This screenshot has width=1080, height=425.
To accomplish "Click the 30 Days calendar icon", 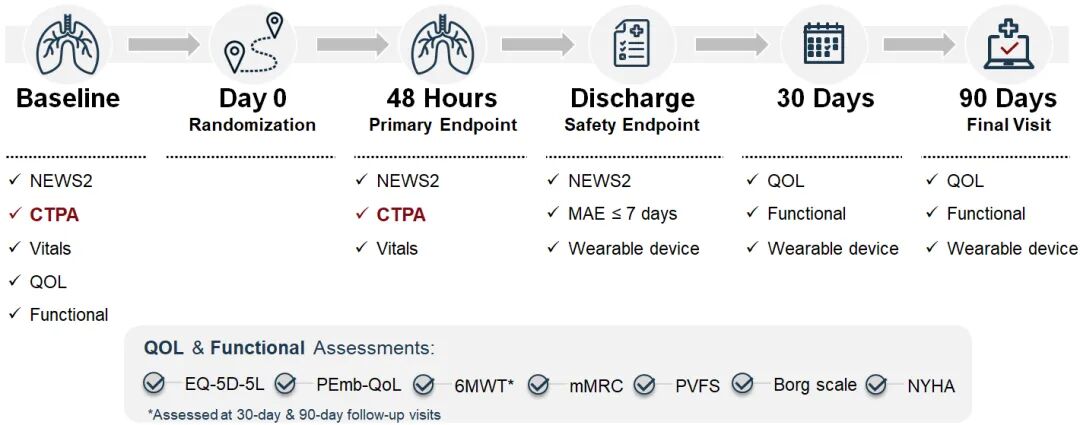I will (x=823, y=44).
